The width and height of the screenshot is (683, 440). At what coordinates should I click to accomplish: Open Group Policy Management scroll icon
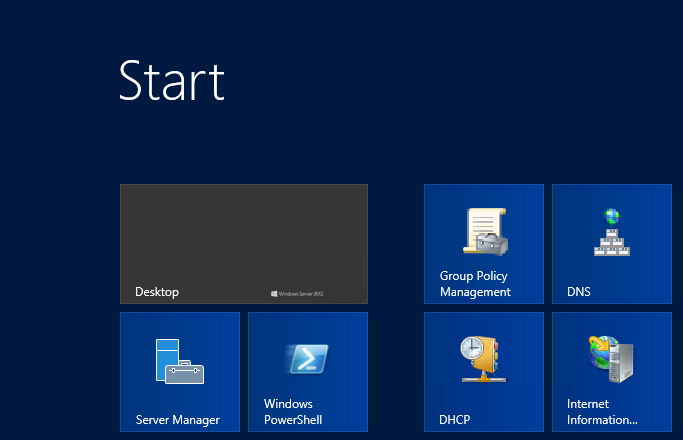click(x=485, y=231)
